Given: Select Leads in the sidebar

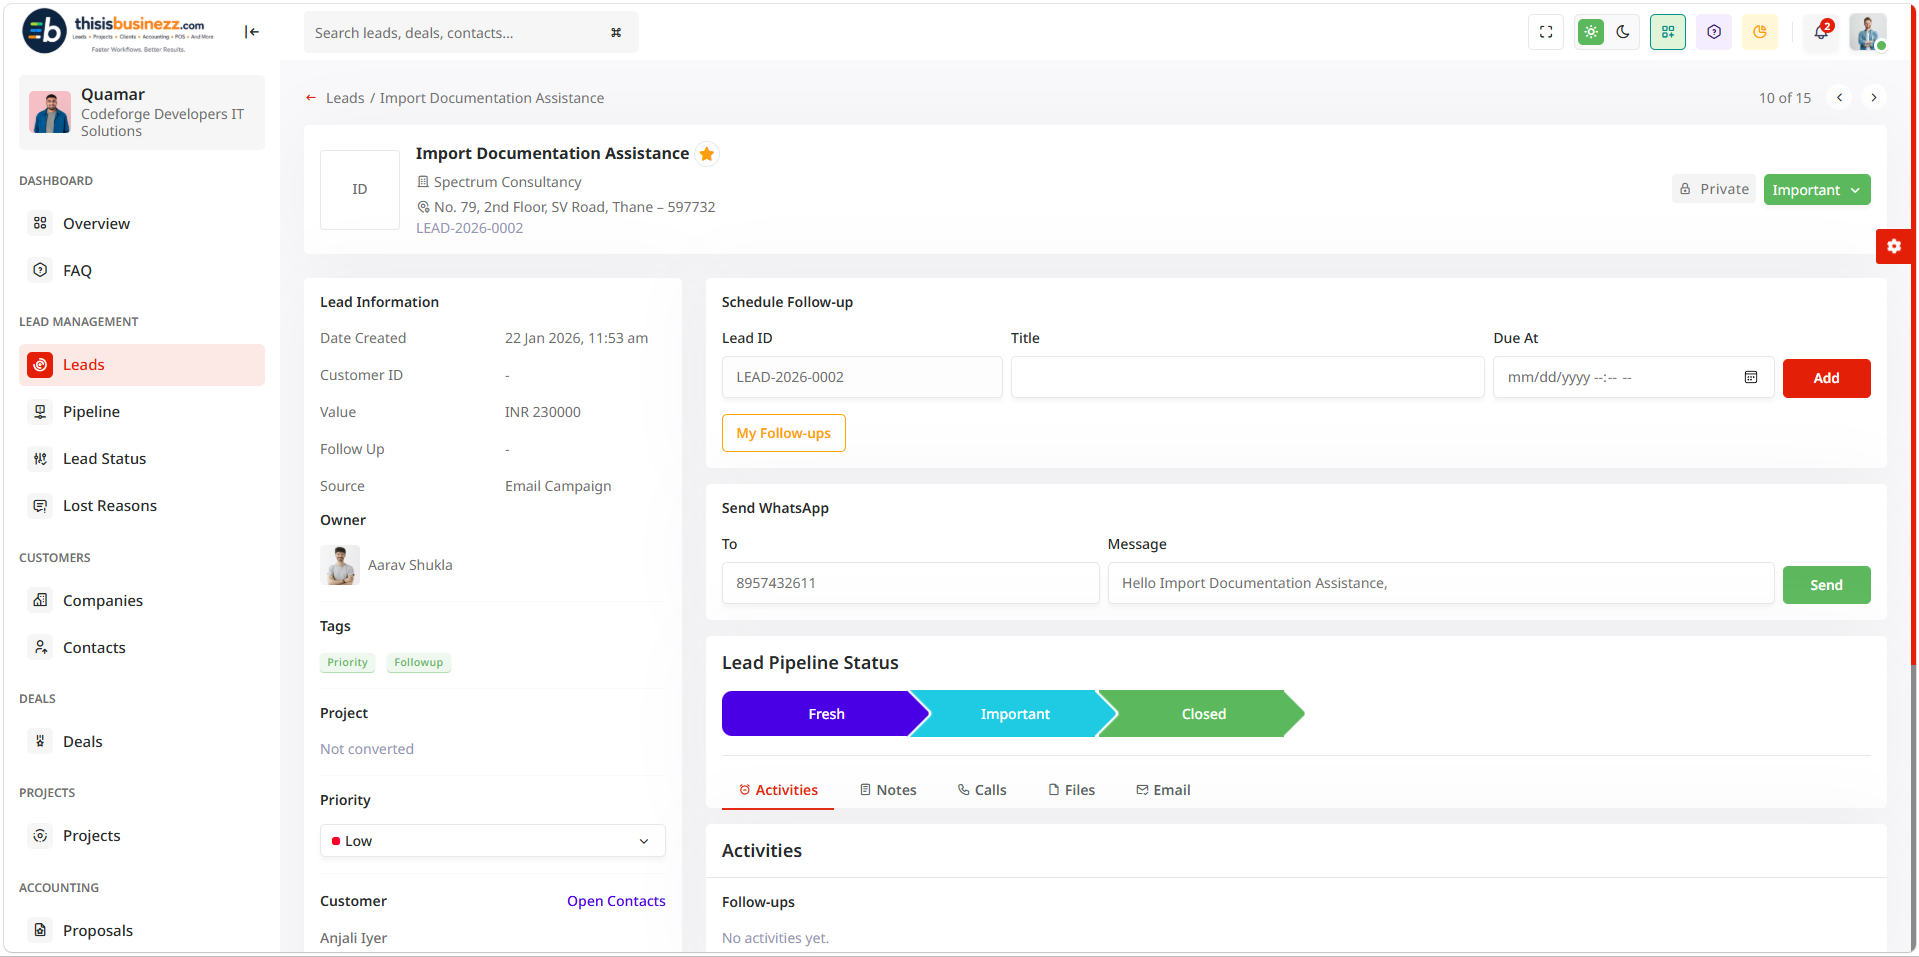Looking at the screenshot, I should (142, 365).
